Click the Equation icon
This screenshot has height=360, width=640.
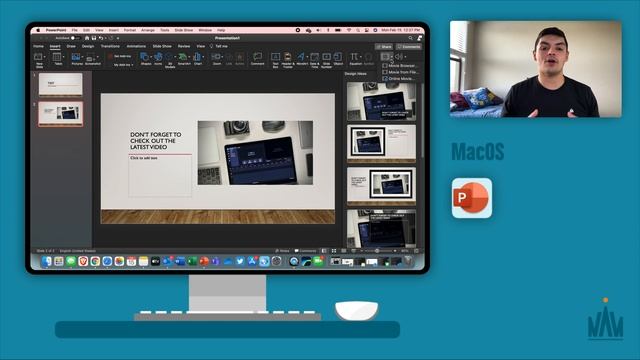(x=354, y=57)
